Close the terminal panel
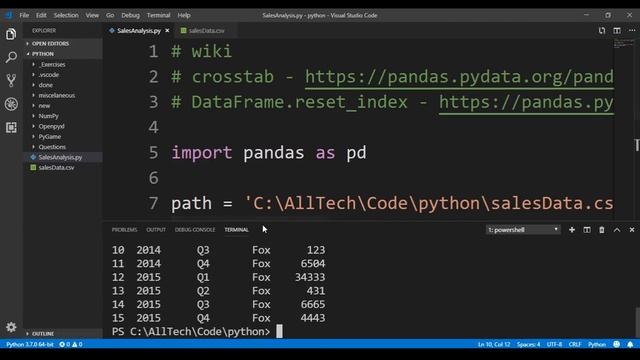Screen dimensions: 640x360 pos(632,230)
